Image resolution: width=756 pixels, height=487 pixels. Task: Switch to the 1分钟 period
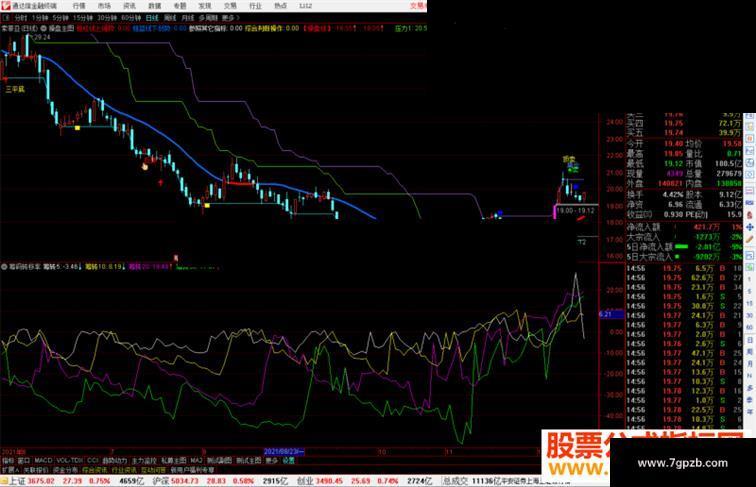(40, 18)
